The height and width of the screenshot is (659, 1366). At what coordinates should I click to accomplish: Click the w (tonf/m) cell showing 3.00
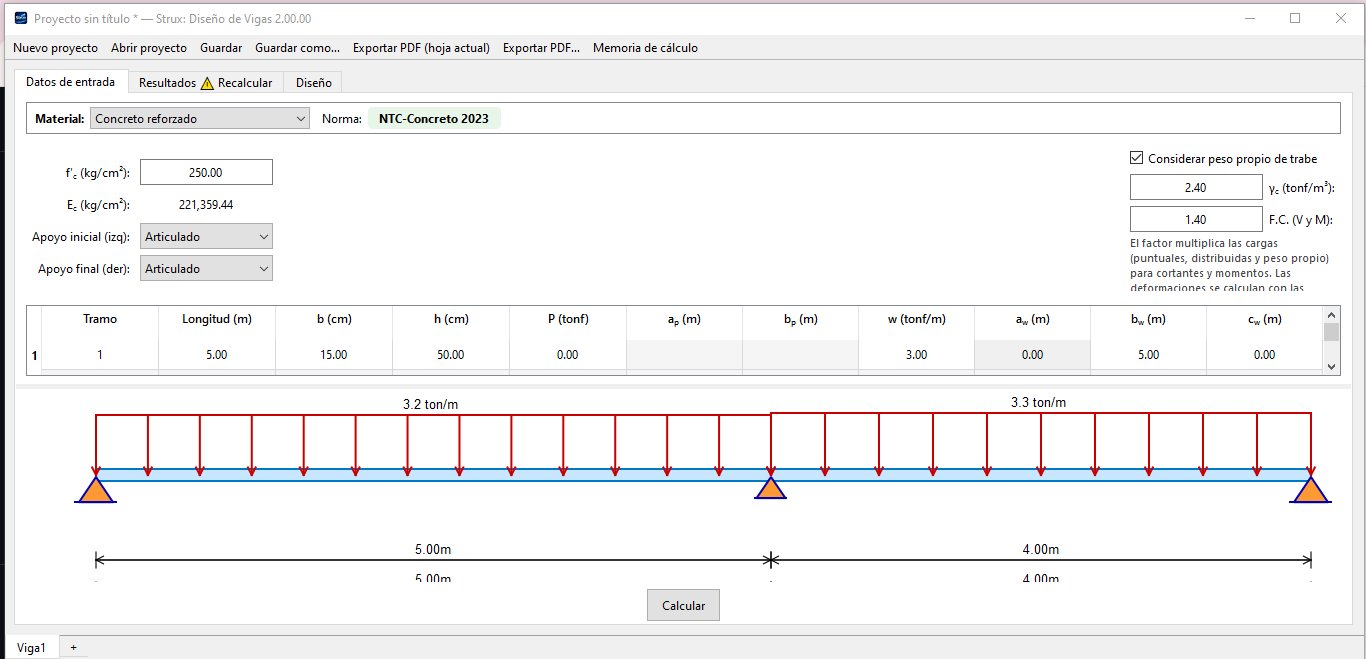pos(916,355)
